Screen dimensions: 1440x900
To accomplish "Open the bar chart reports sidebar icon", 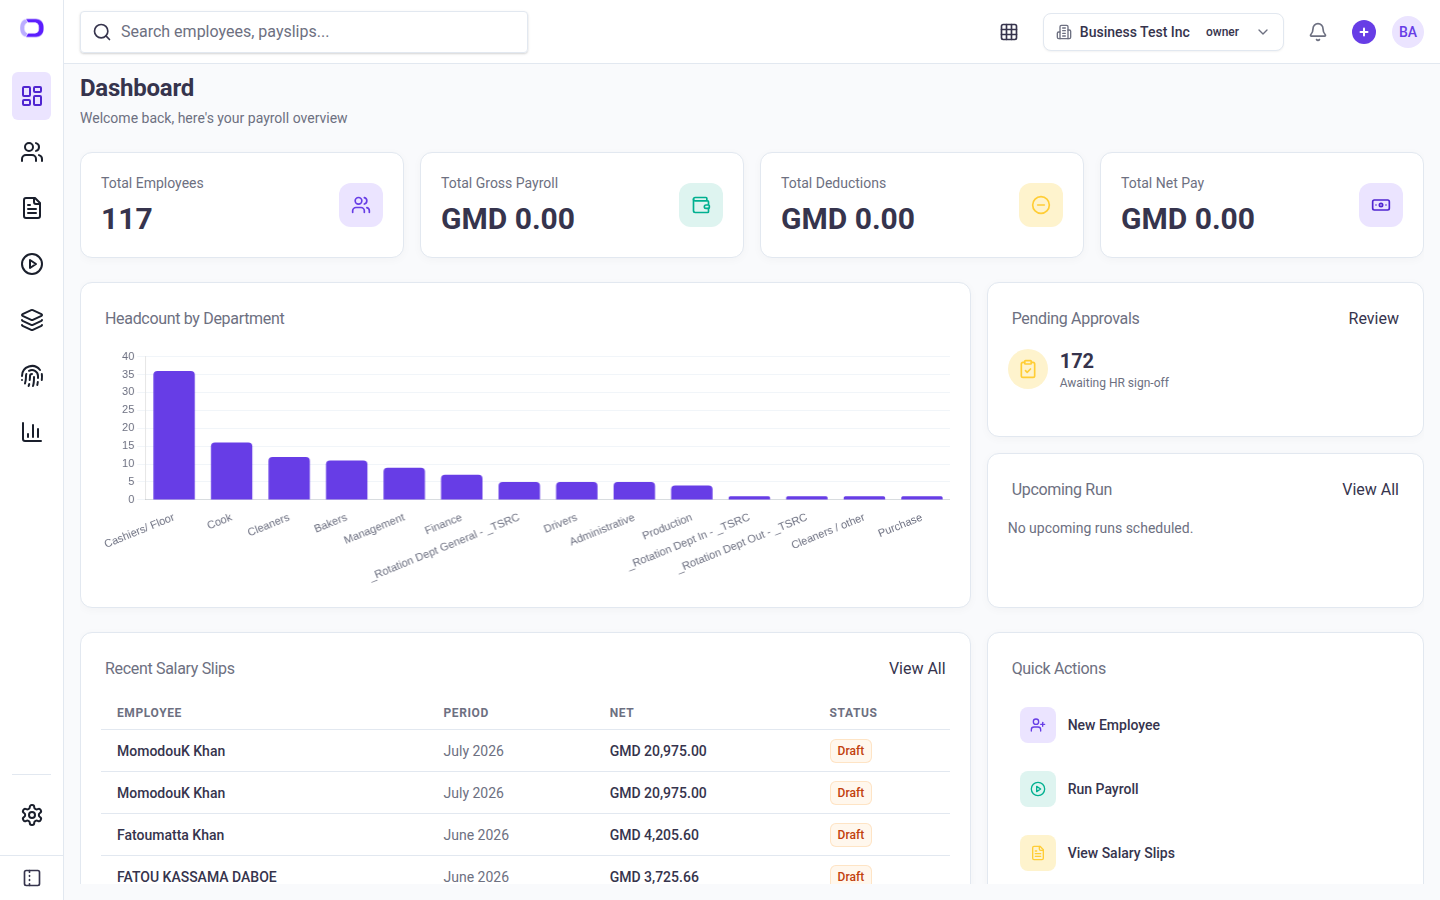I will (x=32, y=432).
